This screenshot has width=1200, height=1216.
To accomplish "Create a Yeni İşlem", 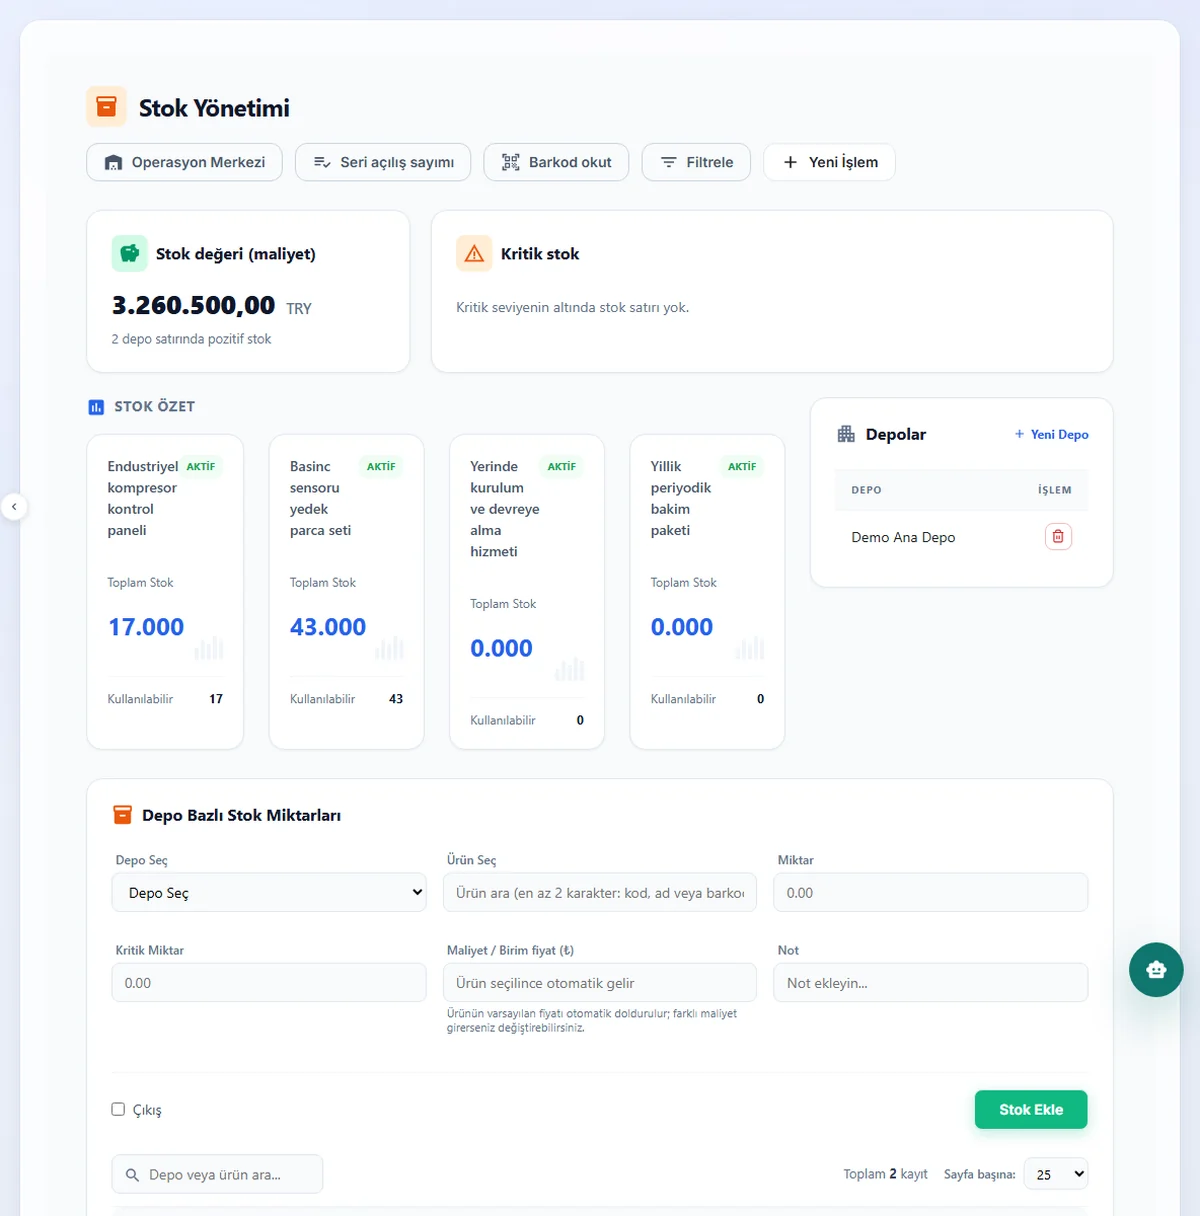I will pyautogui.click(x=829, y=162).
